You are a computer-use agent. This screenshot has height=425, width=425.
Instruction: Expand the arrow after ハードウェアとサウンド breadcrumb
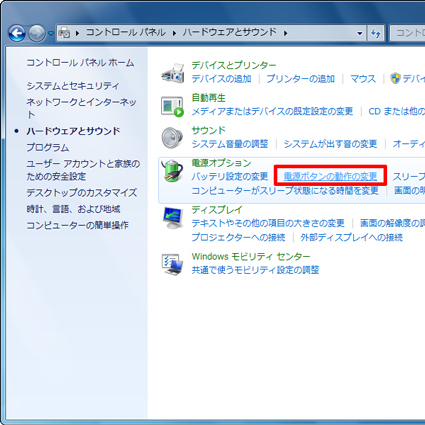[286, 33]
